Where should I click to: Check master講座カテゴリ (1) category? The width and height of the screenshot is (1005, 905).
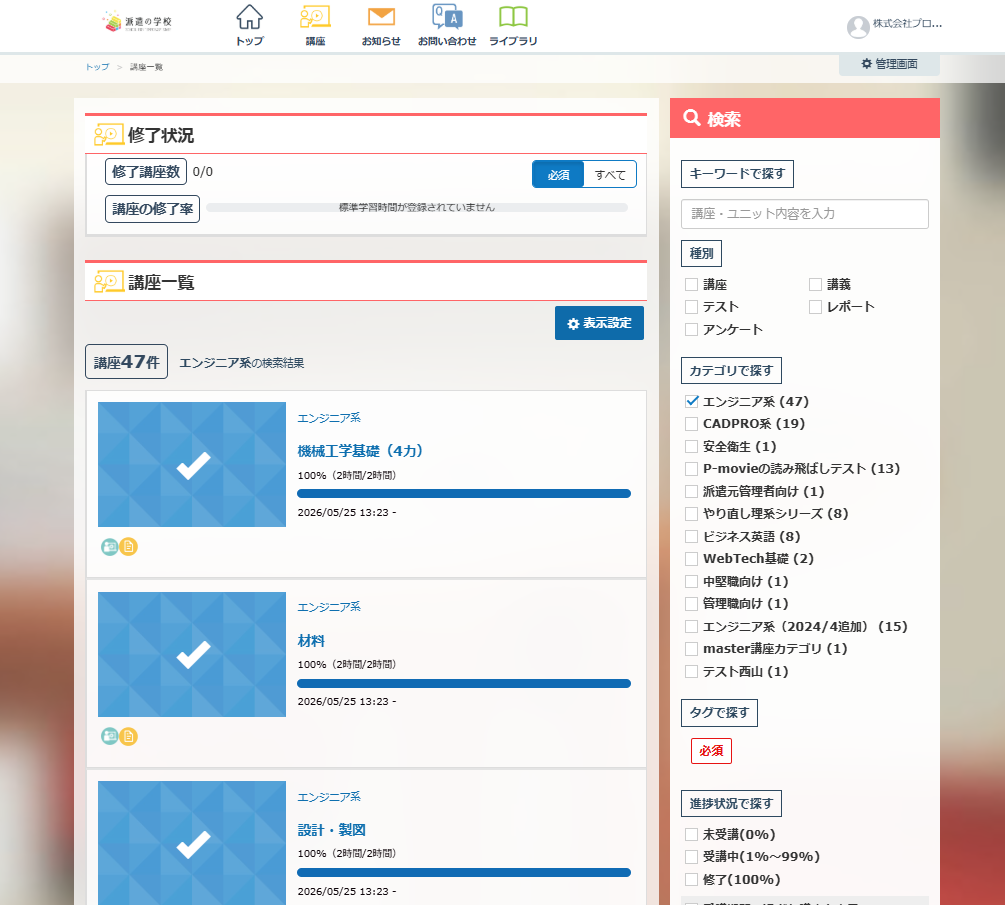pos(691,649)
